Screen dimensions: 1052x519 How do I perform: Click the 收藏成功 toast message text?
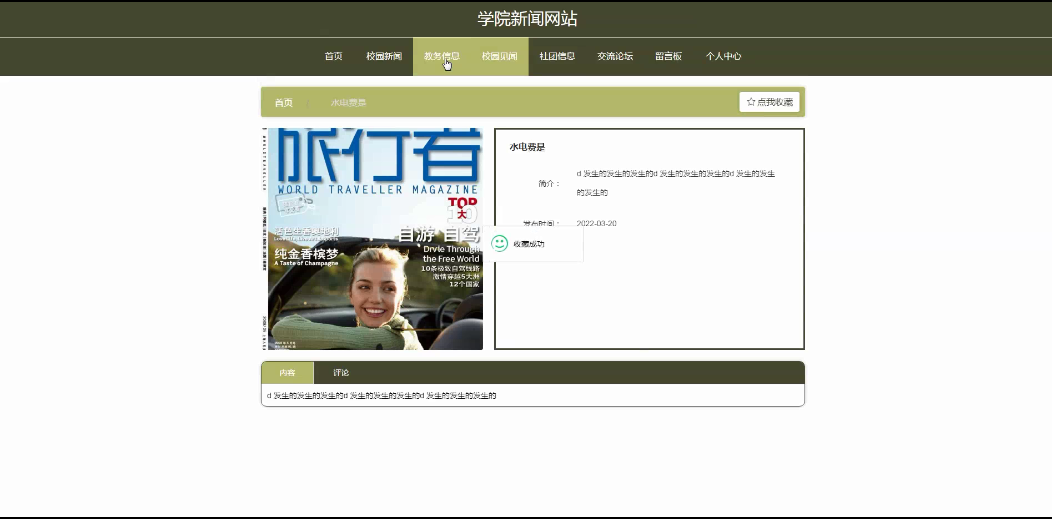pyautogui.click(x=529, y=244)
